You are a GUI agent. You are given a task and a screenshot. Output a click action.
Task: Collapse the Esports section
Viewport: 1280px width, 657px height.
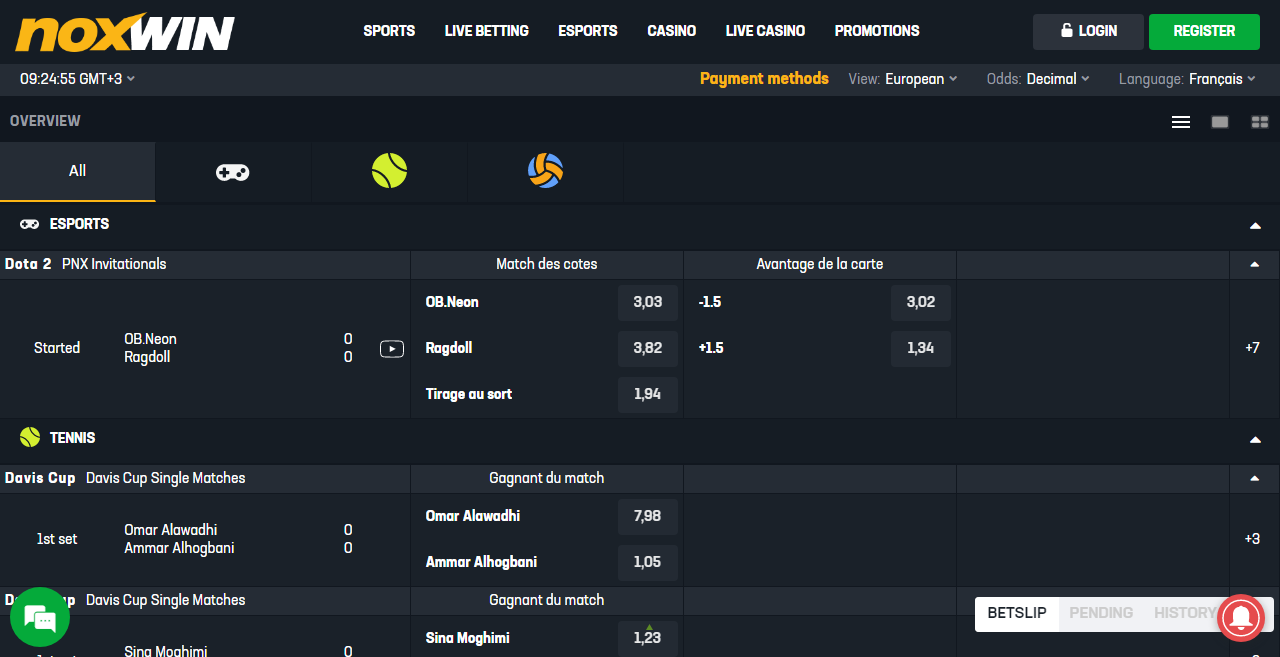tap(1255, 226)
